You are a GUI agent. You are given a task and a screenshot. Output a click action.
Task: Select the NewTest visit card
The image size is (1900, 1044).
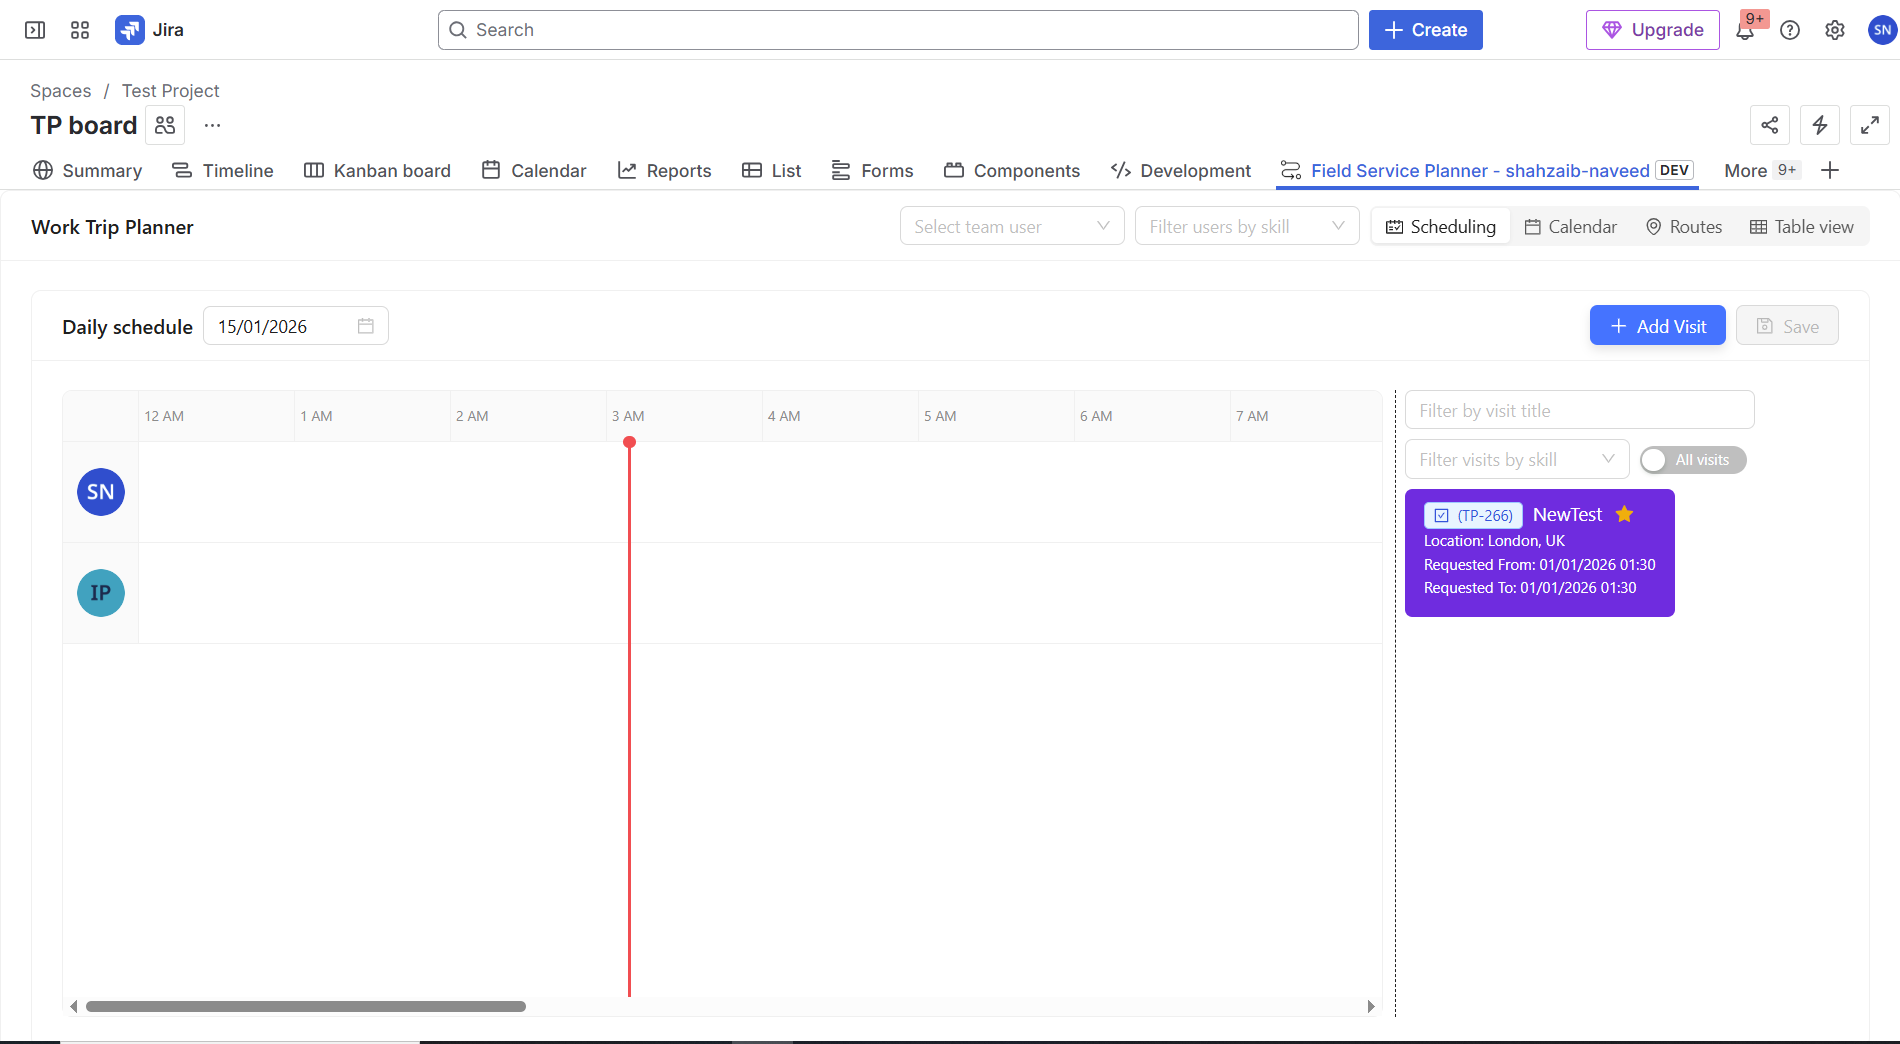pyautogui.click(x=1539, y=553)
